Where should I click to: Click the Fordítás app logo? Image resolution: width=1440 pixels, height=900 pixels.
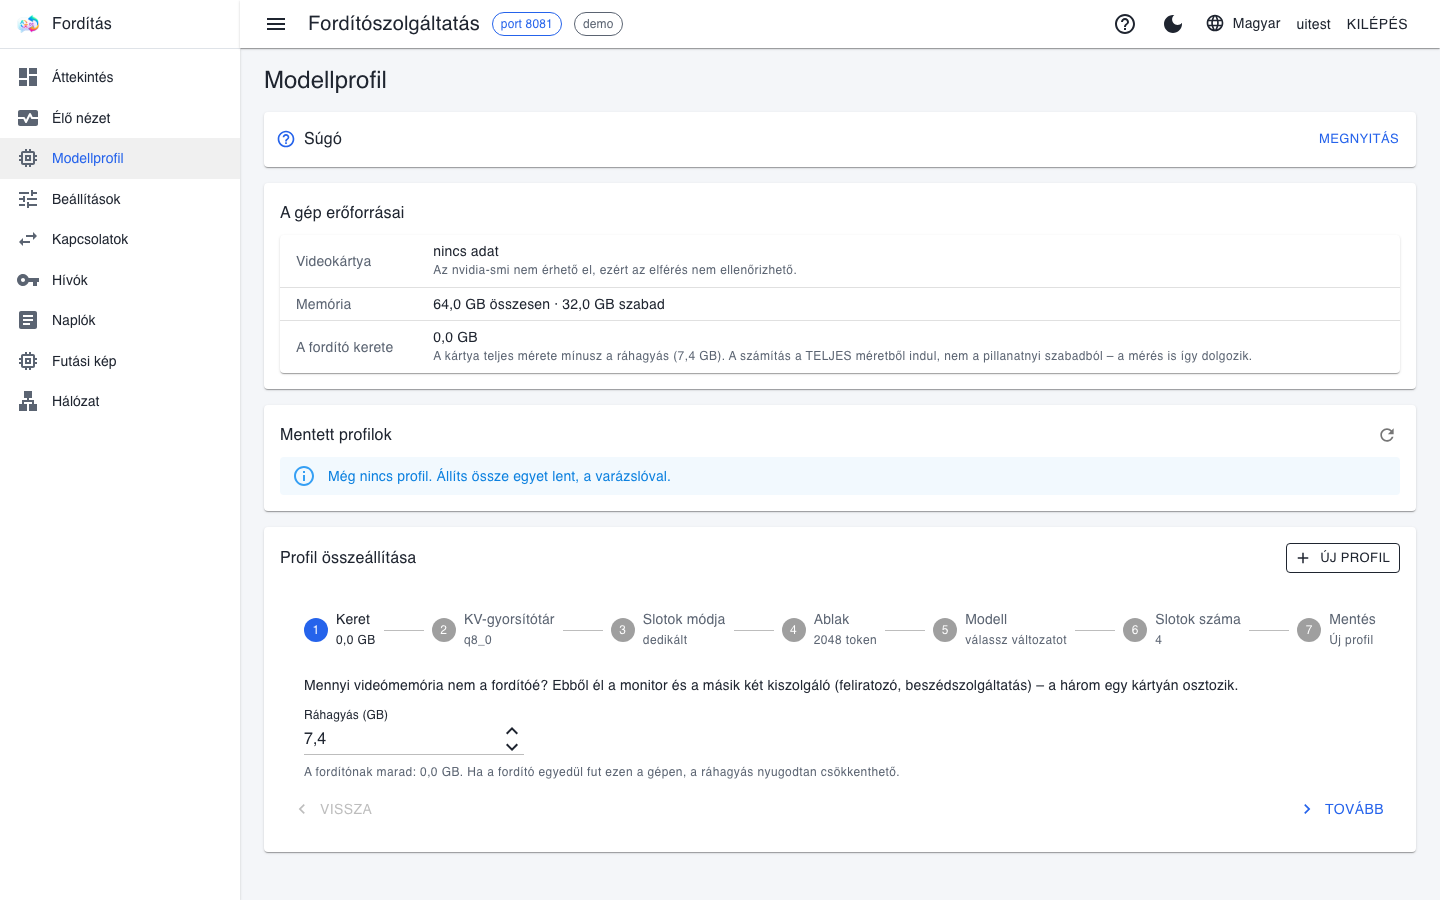pyautogui.click(x=28, y=24)
